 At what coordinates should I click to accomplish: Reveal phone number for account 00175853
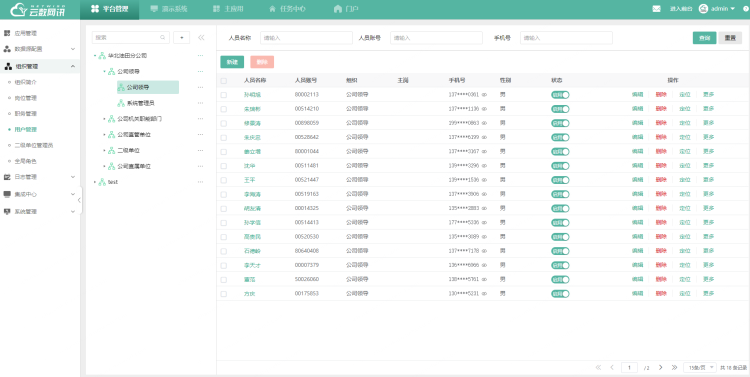click(484, 293)
